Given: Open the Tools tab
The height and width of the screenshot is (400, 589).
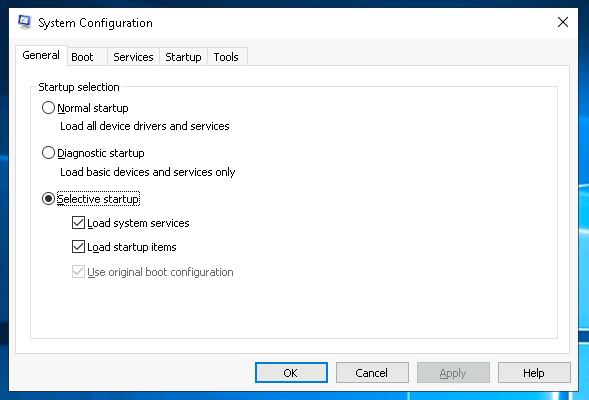Looking at the screenshot, I should click(x=227, y=57).
